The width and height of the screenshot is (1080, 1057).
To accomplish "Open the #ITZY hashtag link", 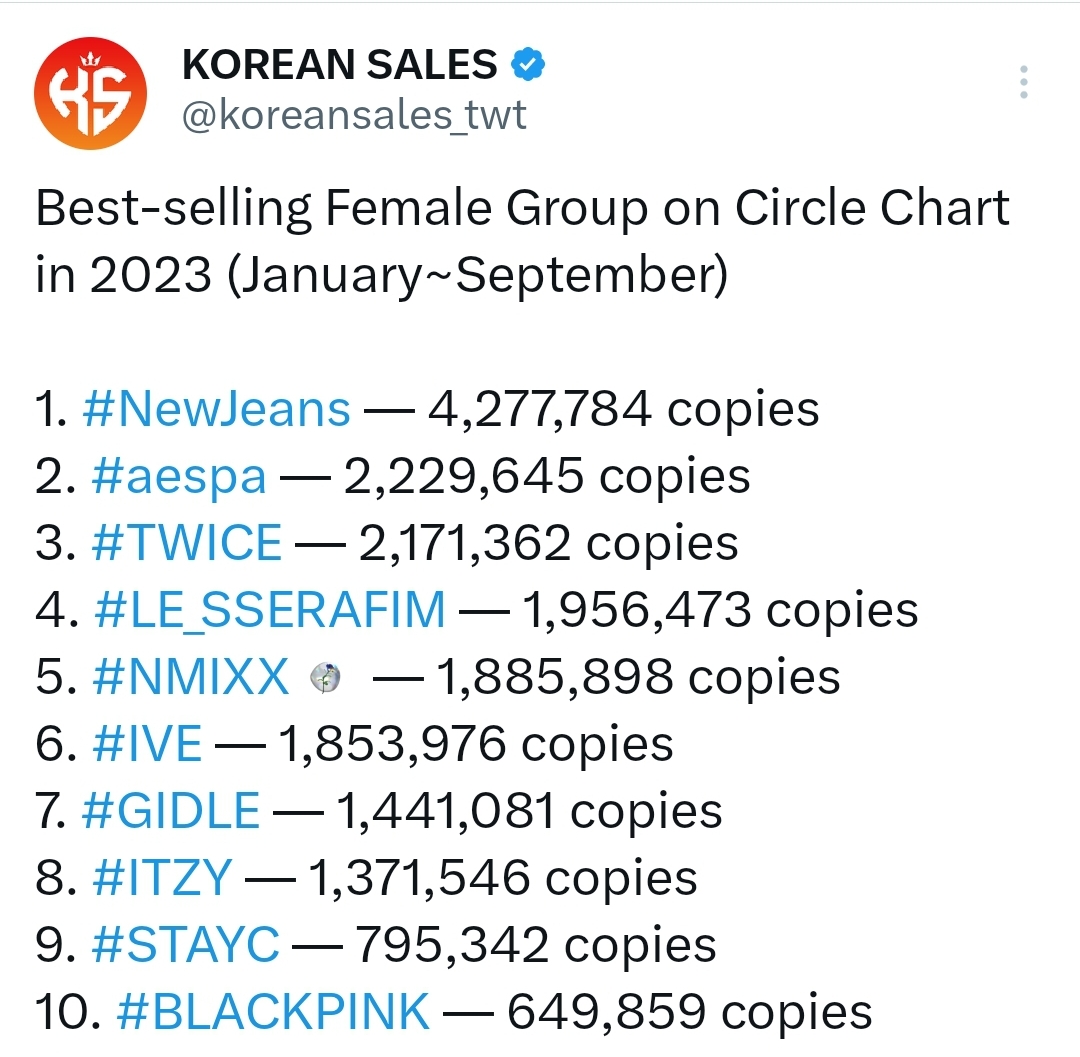I will coord(160,878).
